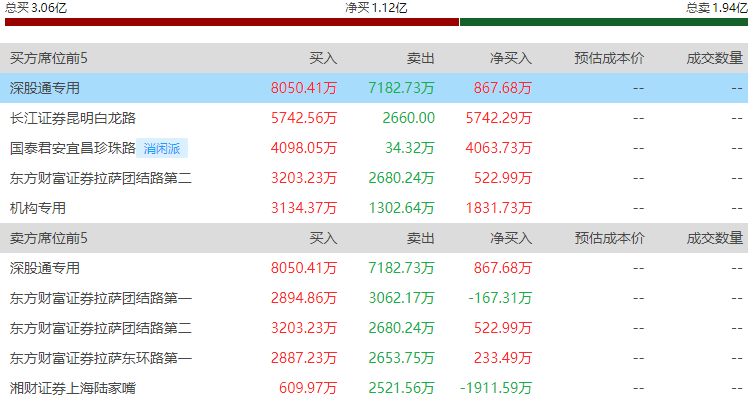The width and height of the screenshot is (748, 398).
Task: Open 湘财证券上海陆家嘴 seller entry
Action: point(73,388)
